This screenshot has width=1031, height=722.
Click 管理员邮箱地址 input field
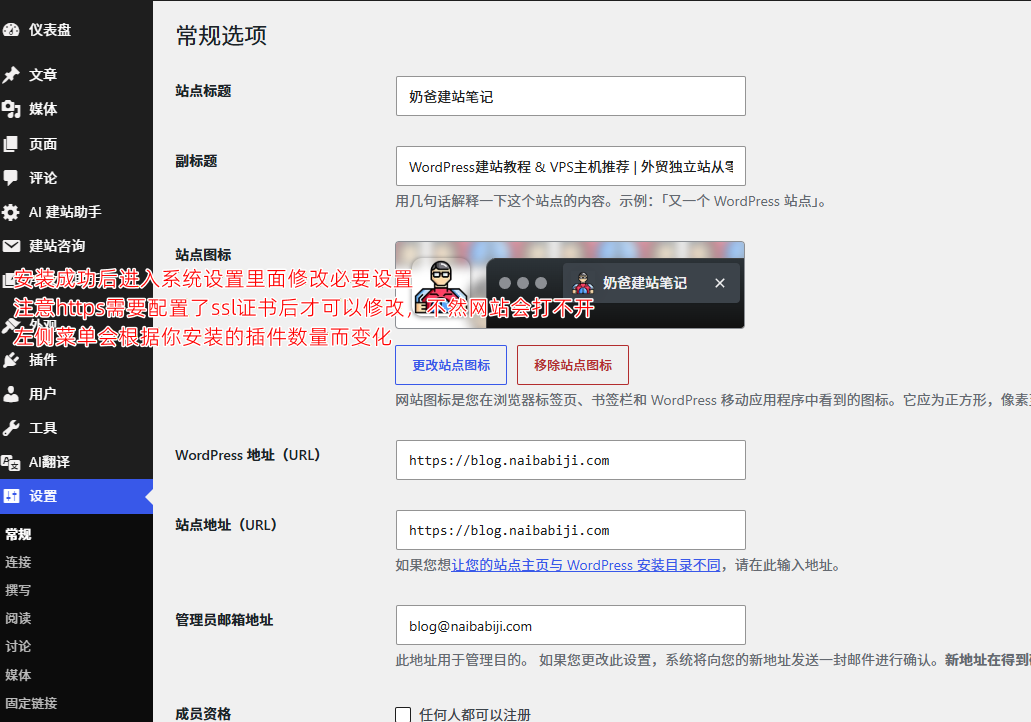[x=571, y=625]
